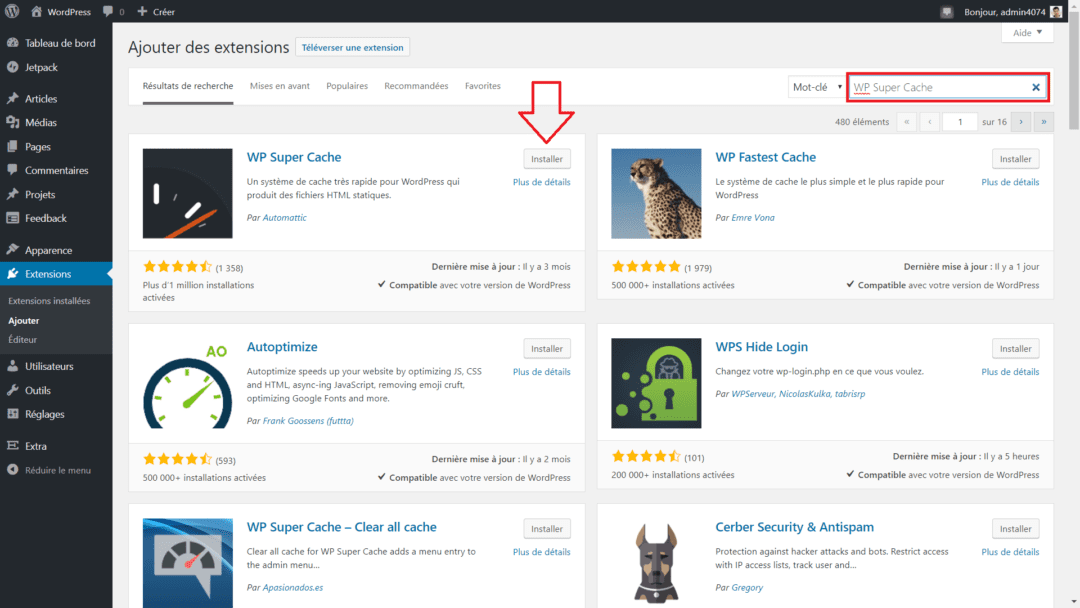Install the WP Fastest Cache plugin
This screenshot has width=1080, height=608.
tap(1016, 159)
